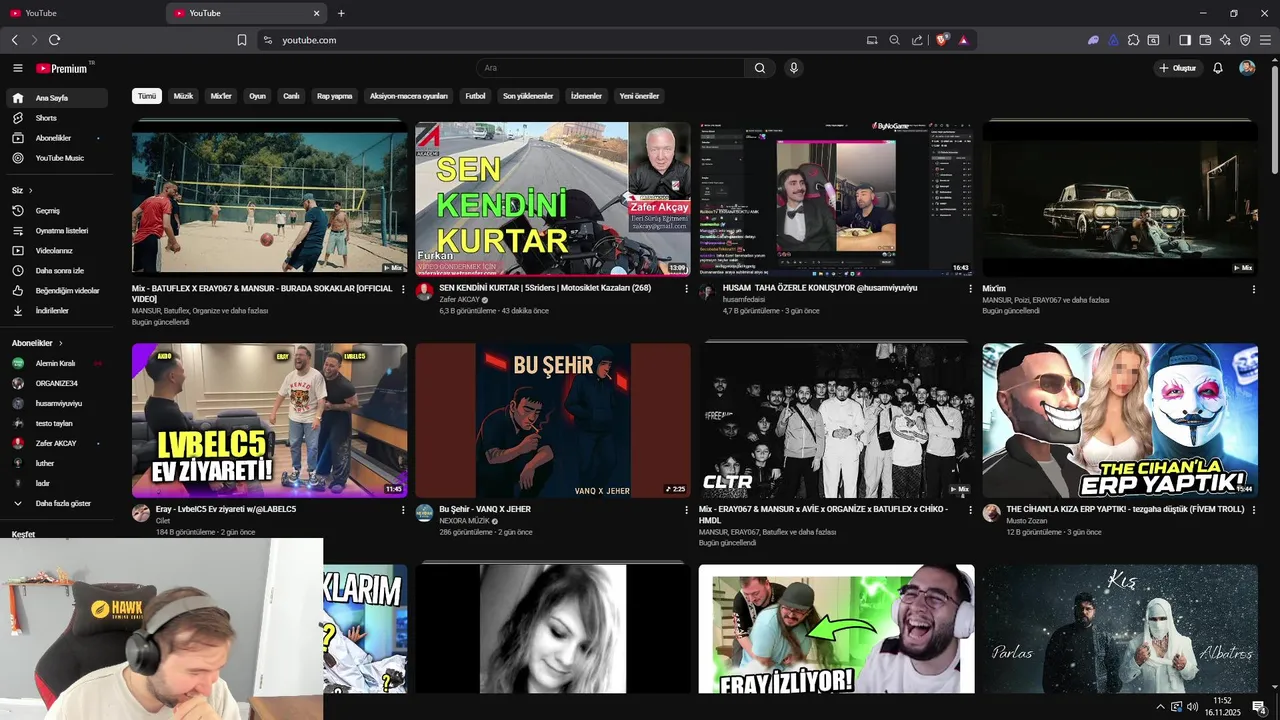Open options for THE CİHAN'LA KIZA ERP video

click(x=1253, y=509)
